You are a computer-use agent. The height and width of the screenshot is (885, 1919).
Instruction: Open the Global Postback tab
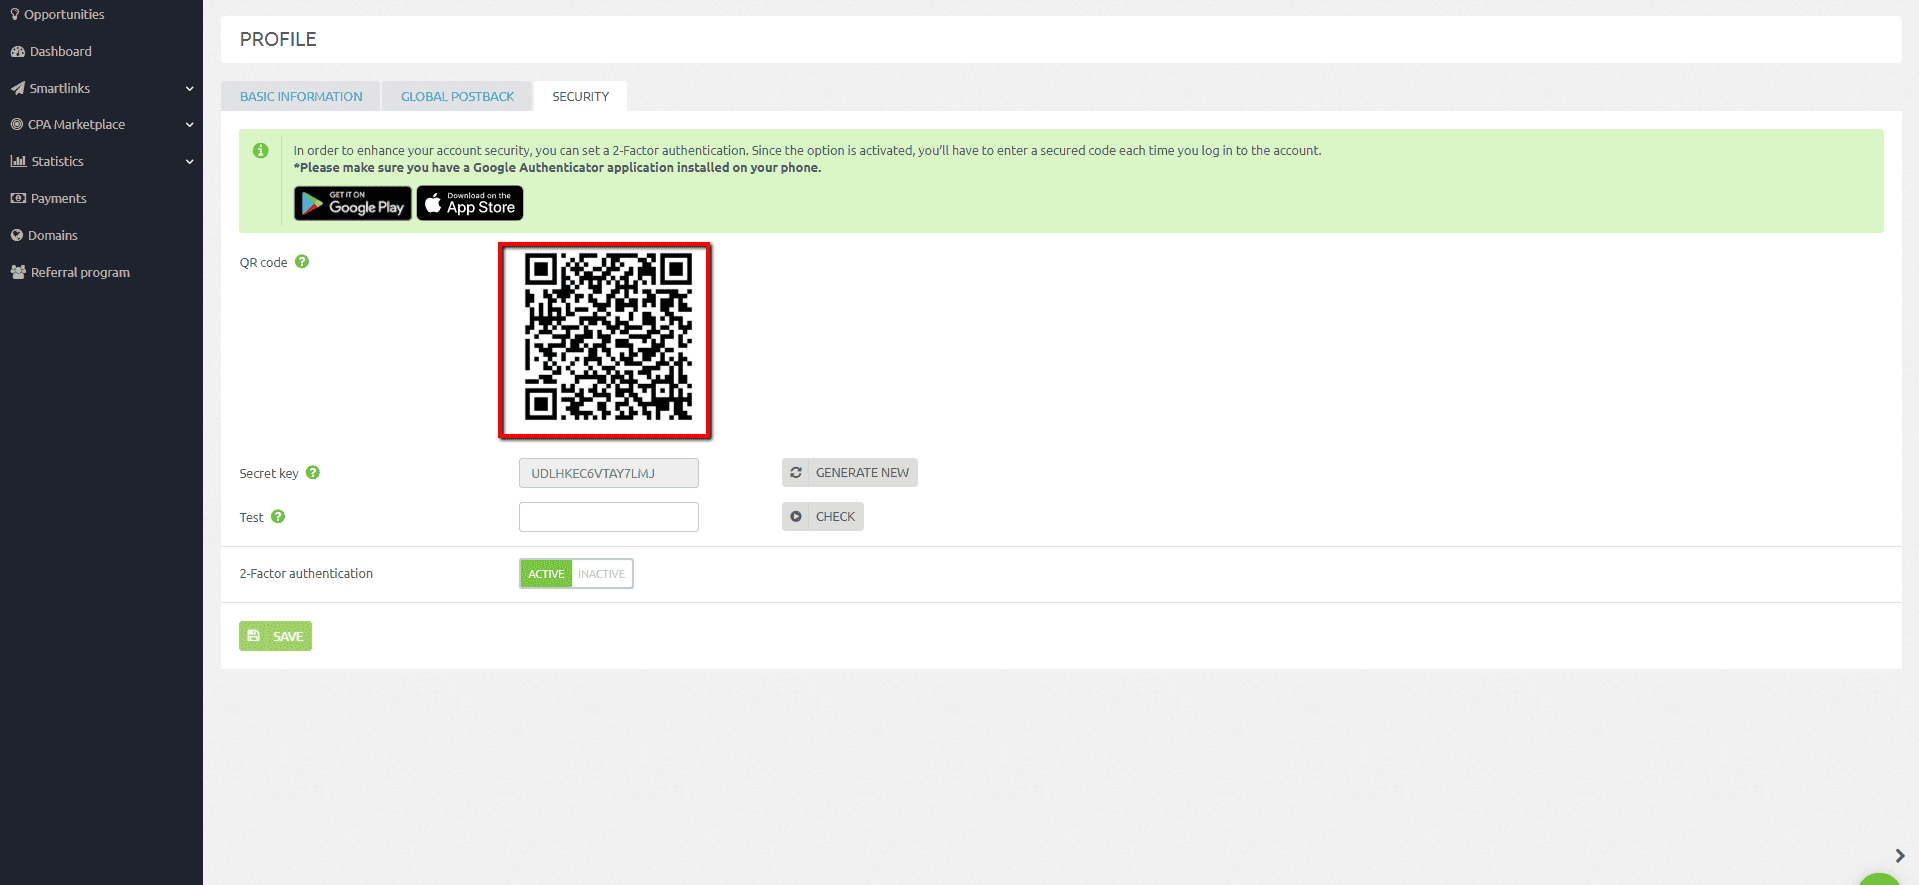click(x=457, y=97)
